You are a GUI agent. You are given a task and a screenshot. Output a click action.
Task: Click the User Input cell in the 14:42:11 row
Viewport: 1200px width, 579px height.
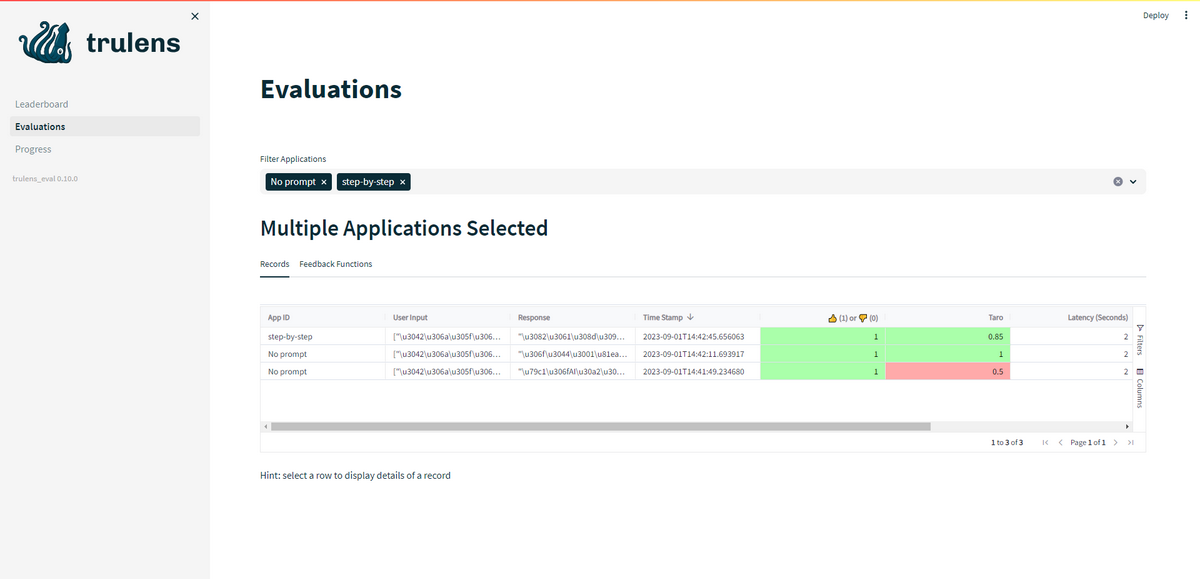coord(448,354)
